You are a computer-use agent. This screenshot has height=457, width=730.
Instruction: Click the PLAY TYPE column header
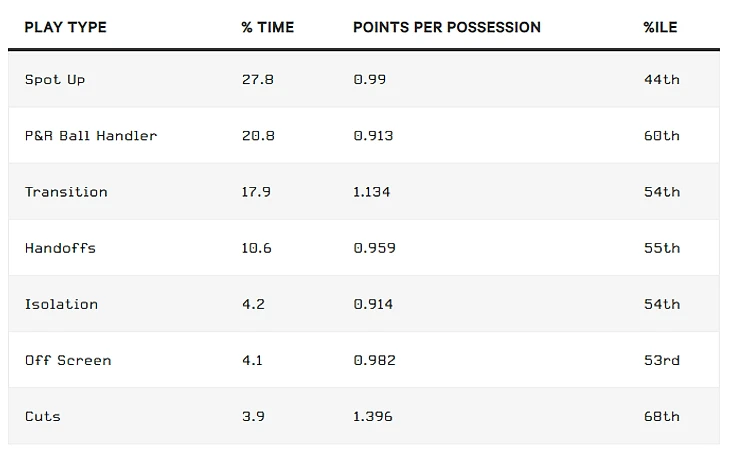coord(65,27)
